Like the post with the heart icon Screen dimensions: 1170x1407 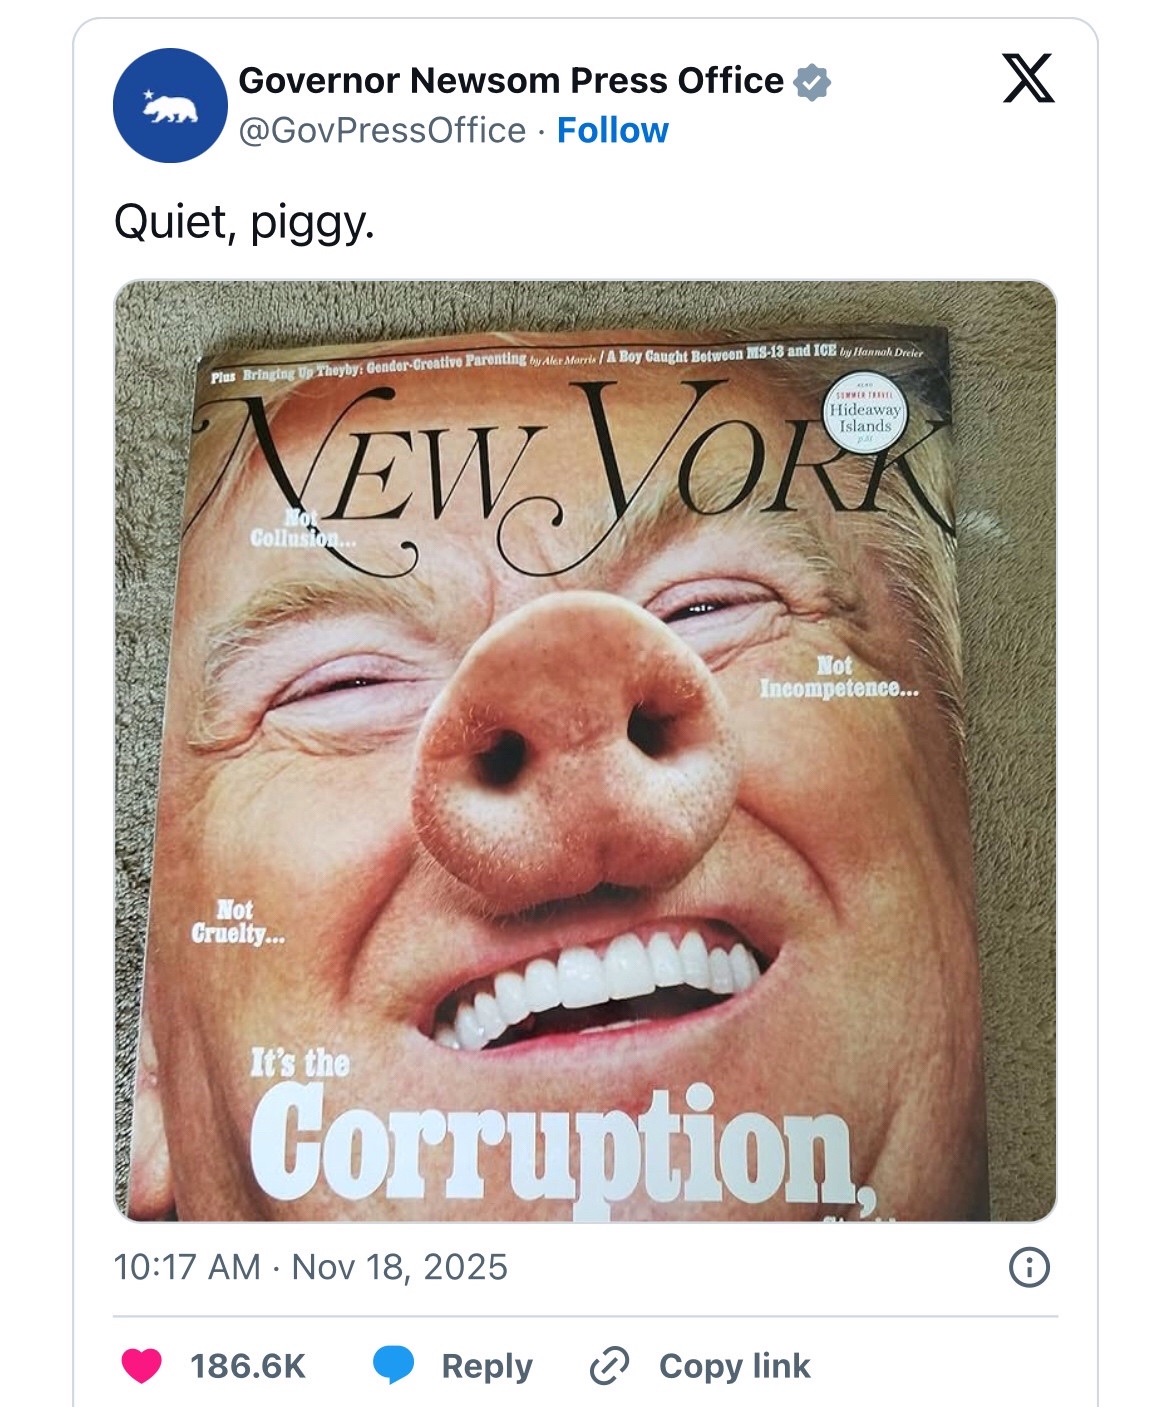click(141, 1365)
